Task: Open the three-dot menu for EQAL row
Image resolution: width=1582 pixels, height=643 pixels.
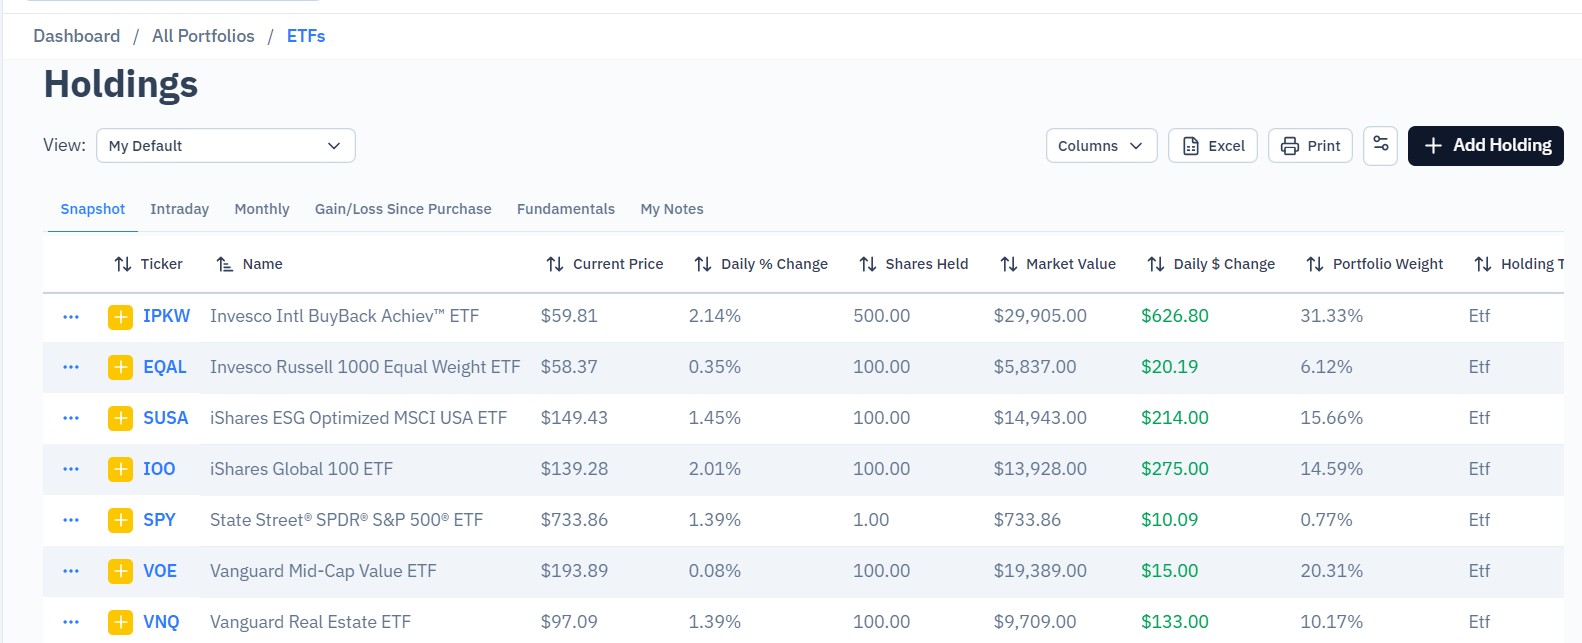Action: 71,367
